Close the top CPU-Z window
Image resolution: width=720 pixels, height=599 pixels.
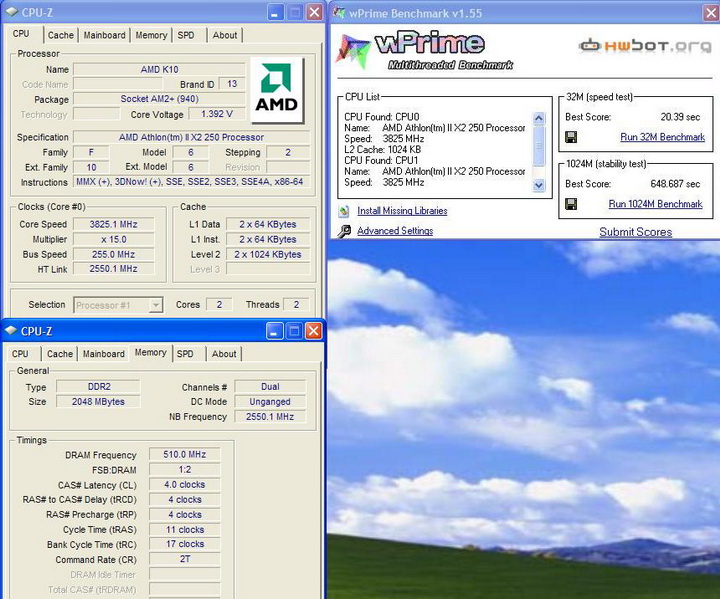click(315, 12)
